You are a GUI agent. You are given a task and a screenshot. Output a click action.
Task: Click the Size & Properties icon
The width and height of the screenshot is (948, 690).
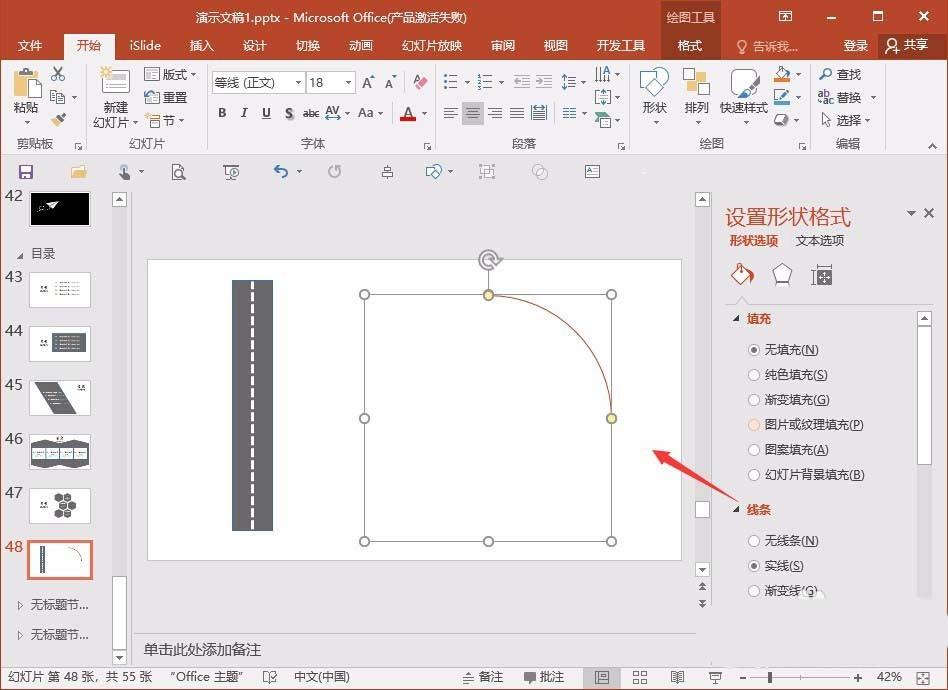pos(821,274)
